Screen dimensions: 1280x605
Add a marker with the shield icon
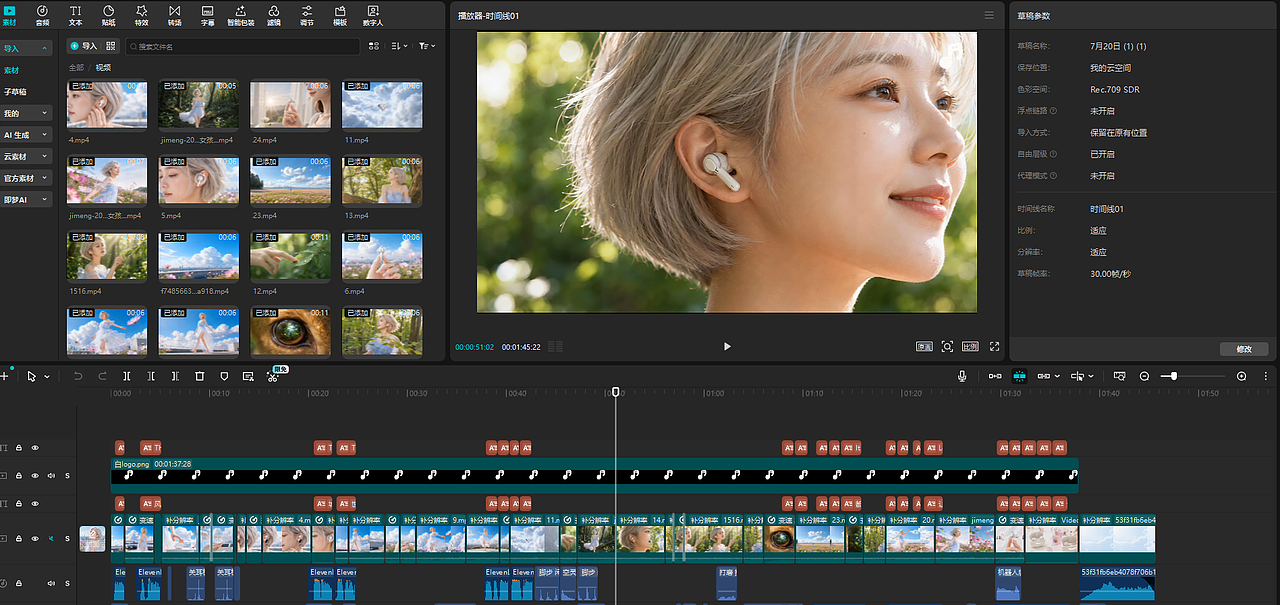coord(223,376)
